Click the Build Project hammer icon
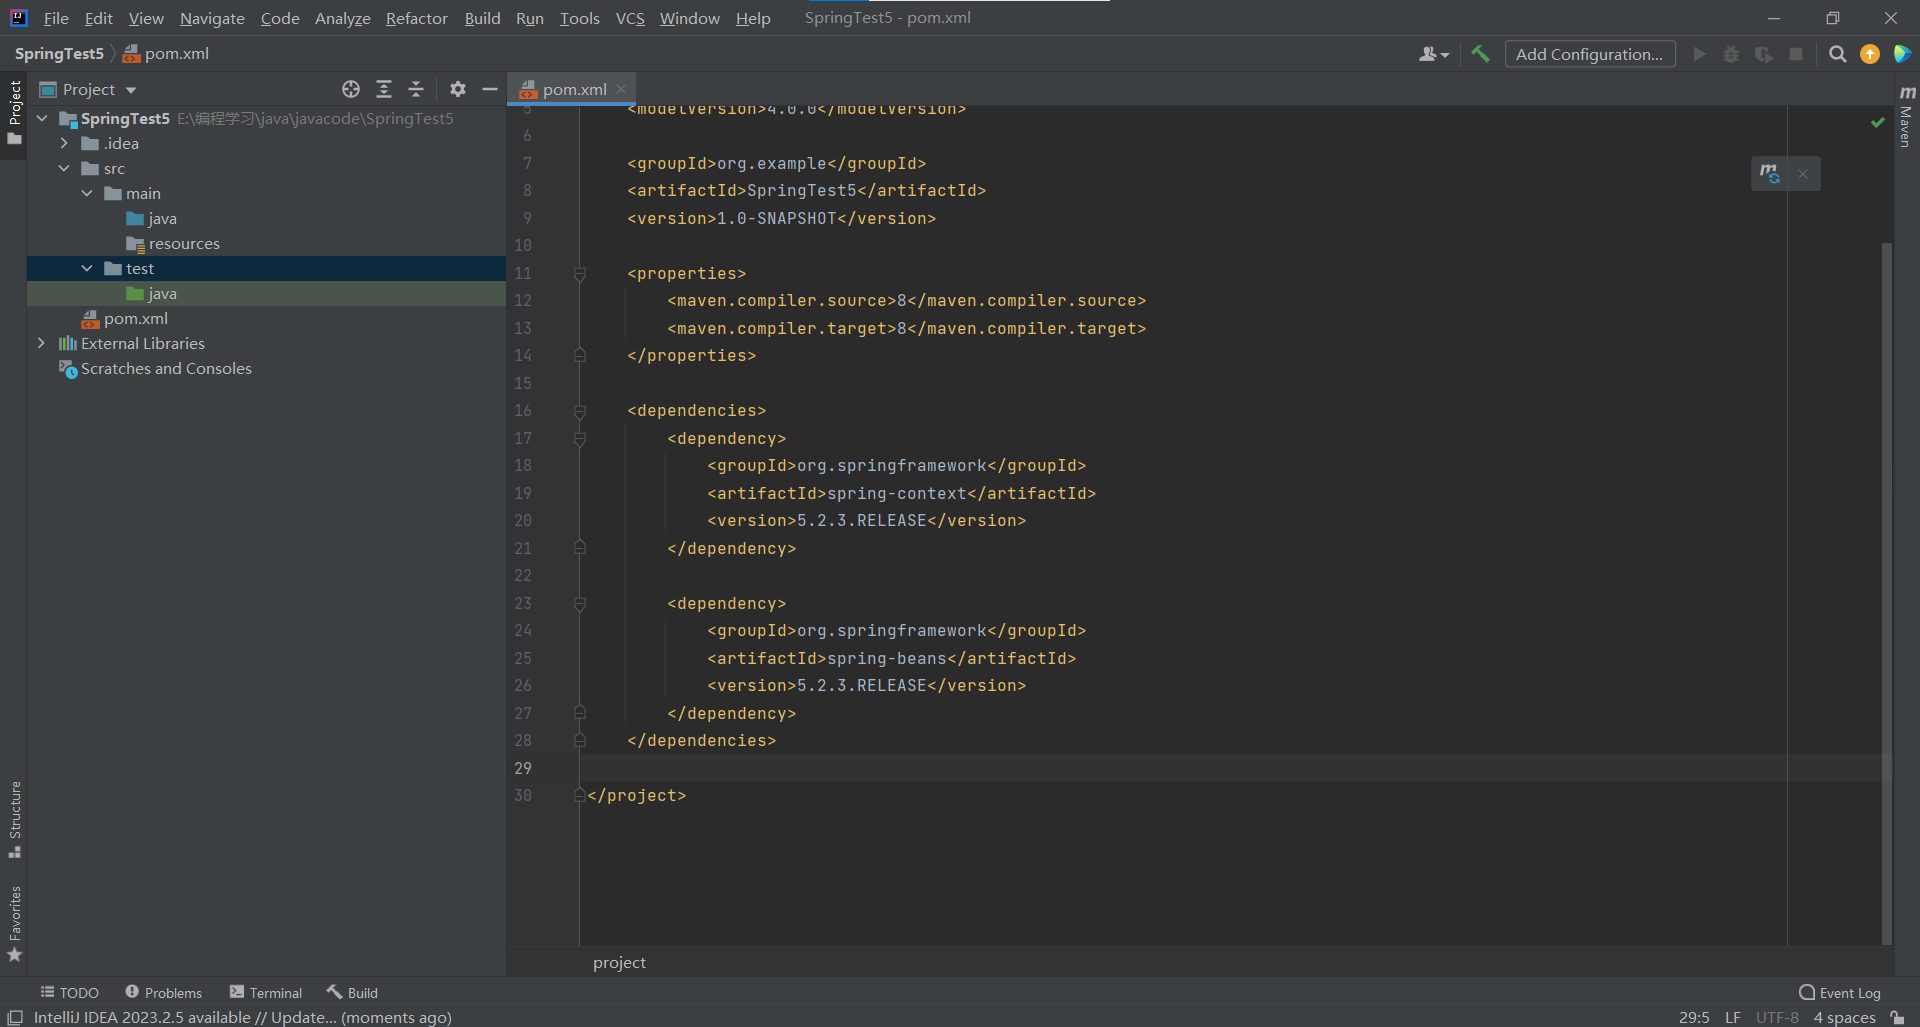The image size is (1920, 1027). tap(1480, 54)
